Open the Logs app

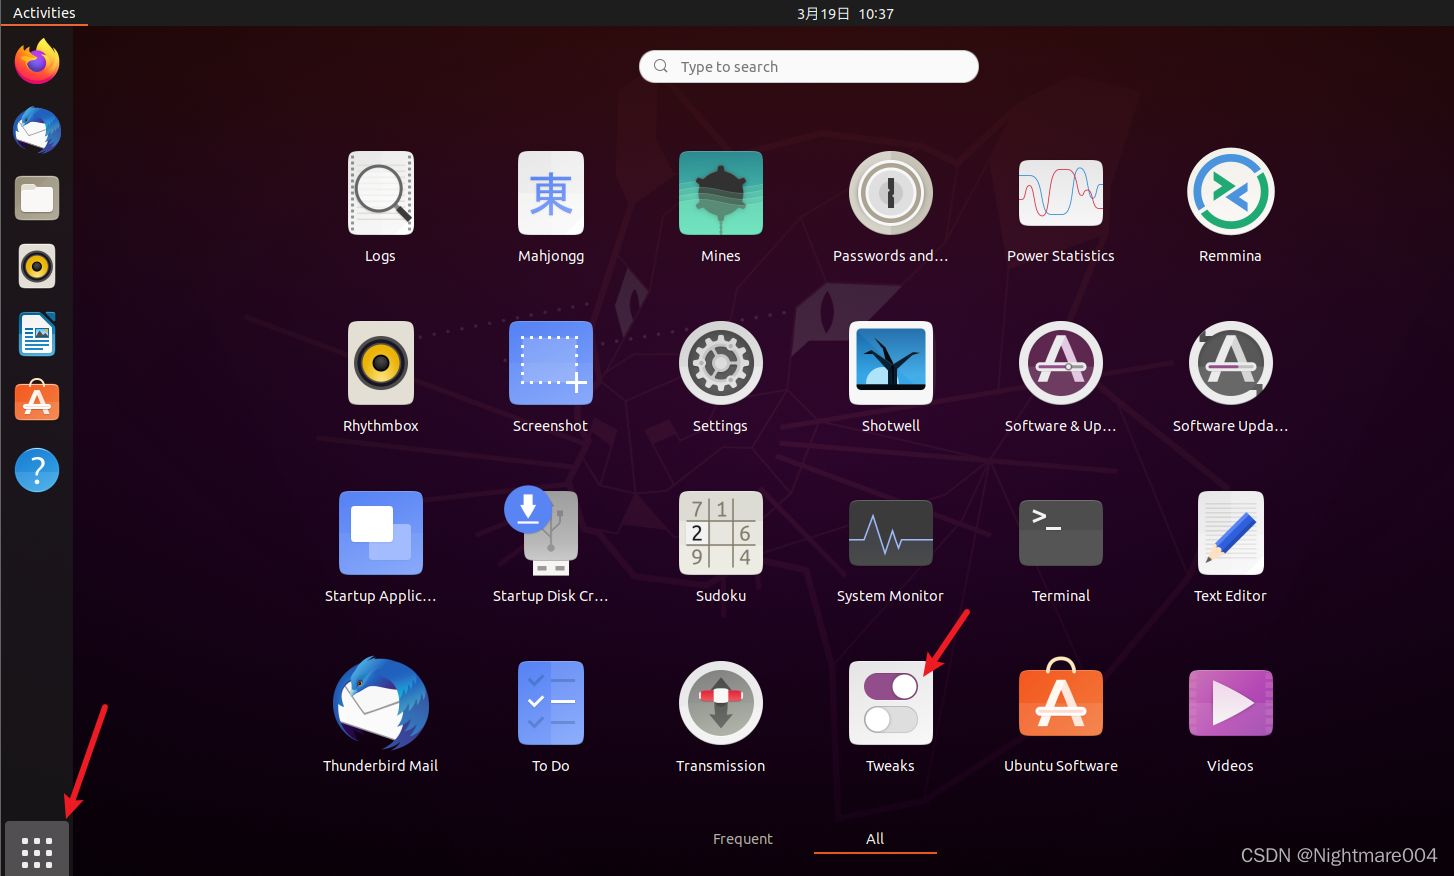point(381,193)
